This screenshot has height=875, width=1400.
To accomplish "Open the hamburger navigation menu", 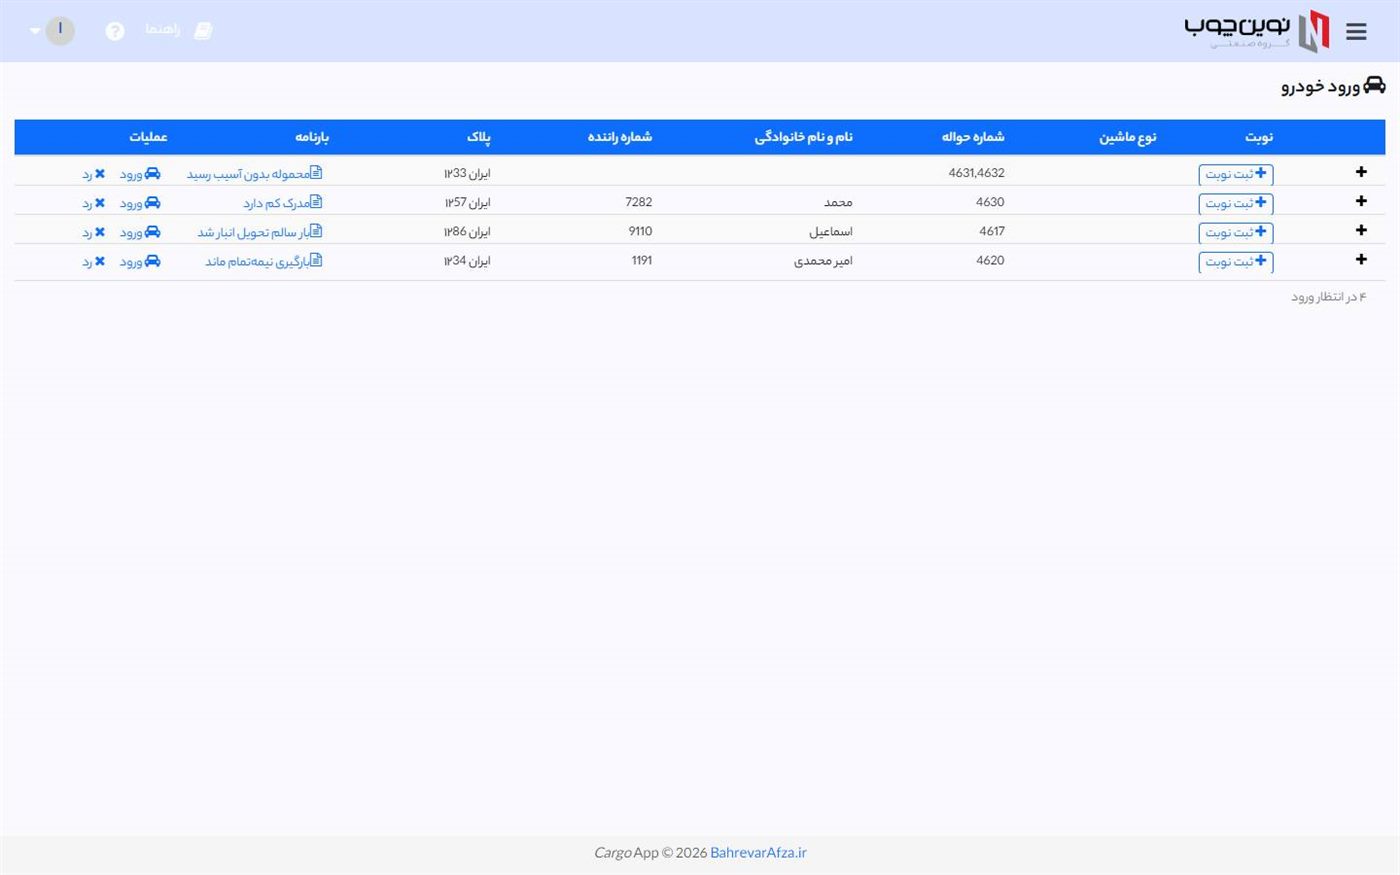I will point(1356,31).
